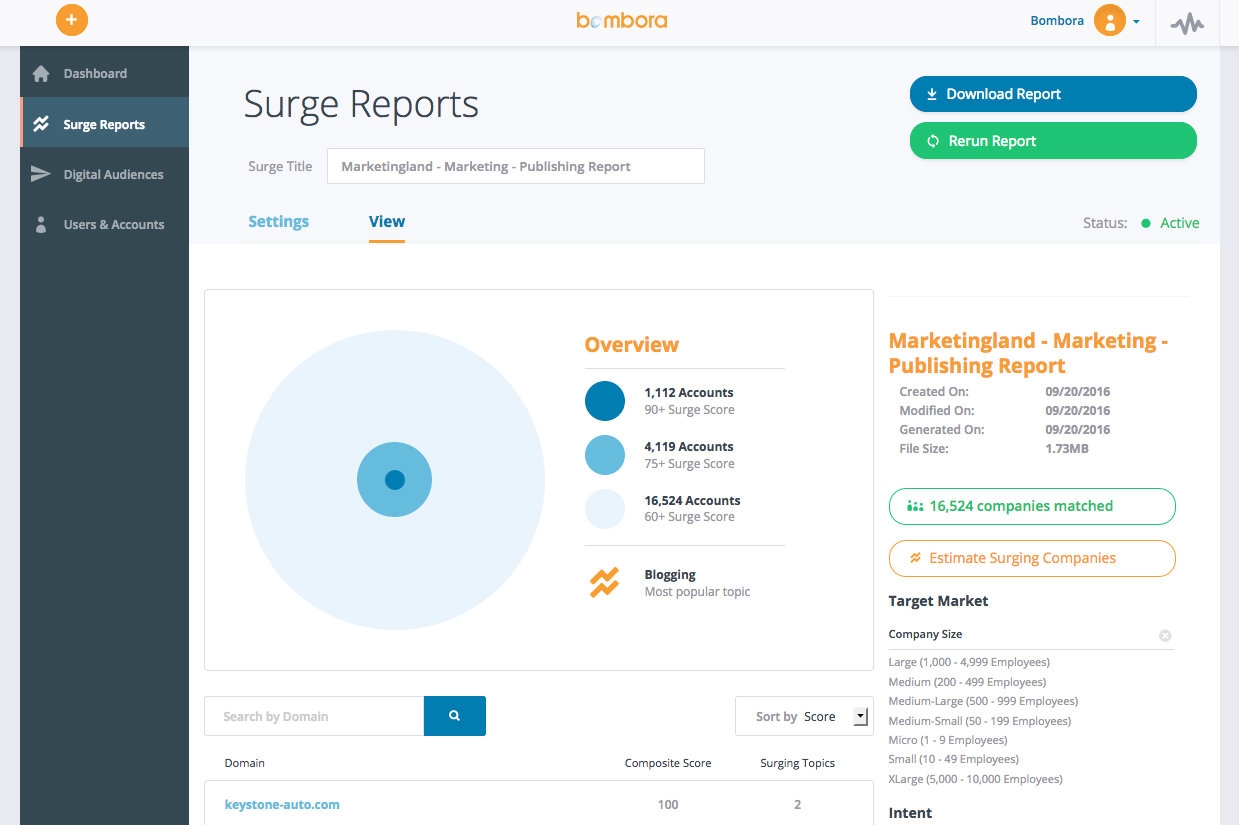Expand the Bombora account dropdown arrow
This screenshot has height=825, width=1239.
pos(1137,21)
